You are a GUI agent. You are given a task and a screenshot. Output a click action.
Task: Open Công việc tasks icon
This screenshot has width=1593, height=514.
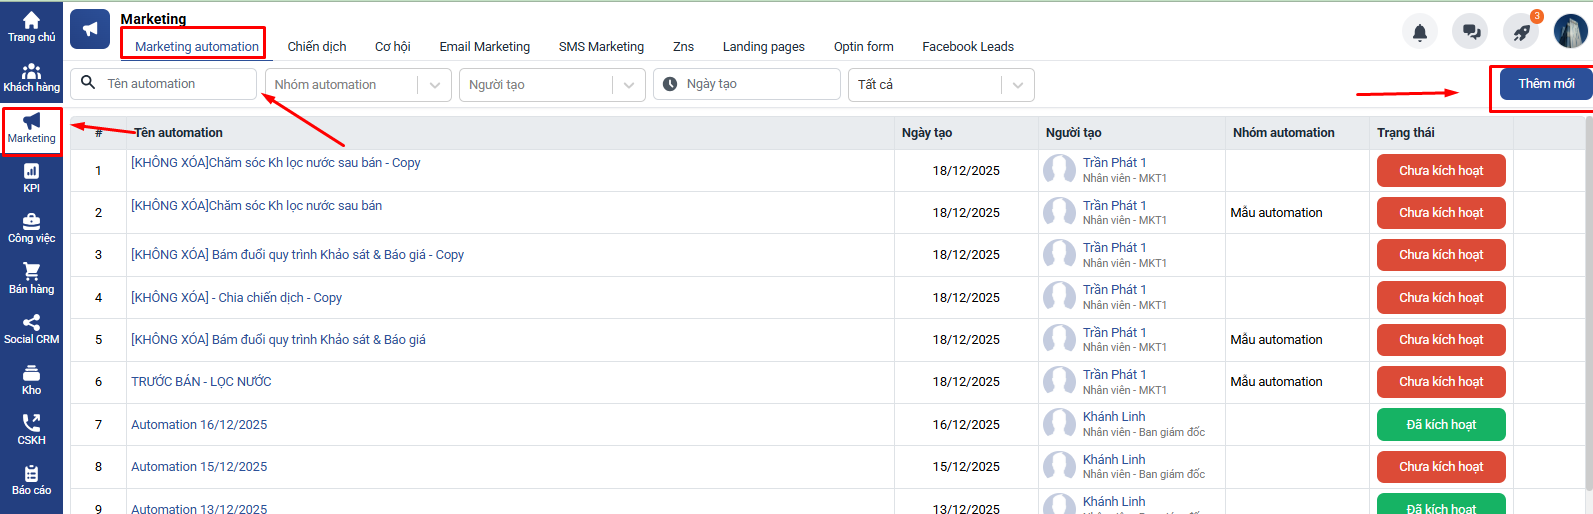coord(31,228)
